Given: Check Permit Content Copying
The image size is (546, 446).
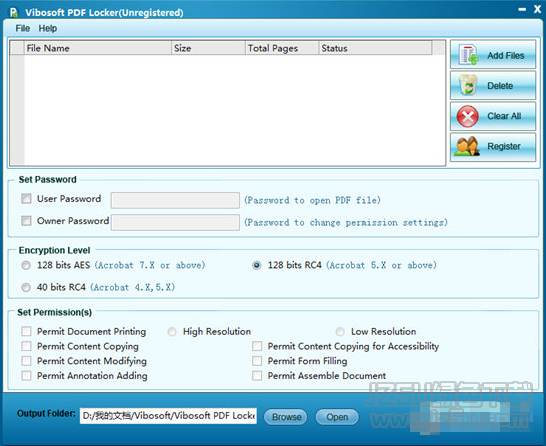Looking at the screenshot, I should click(26, 346).
